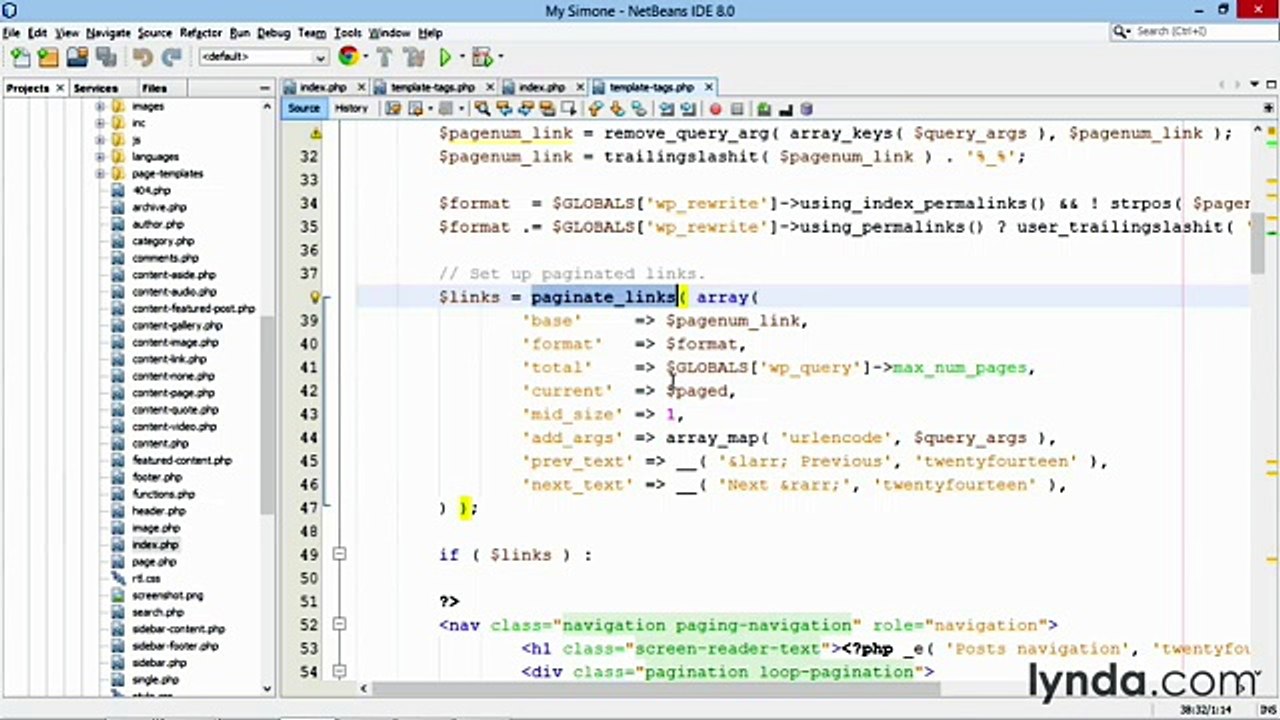Click the lightbulb hint icon beside $links line
Screen dimensions: 1280x720
[x=315, y=297]
